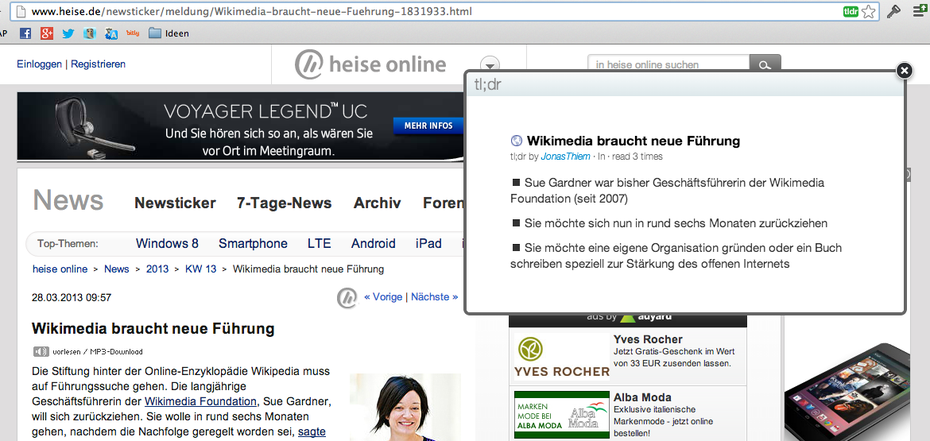The image size is (930, 441).
Task: Open the 7-Tage-News tab
Action: [284, 203]
